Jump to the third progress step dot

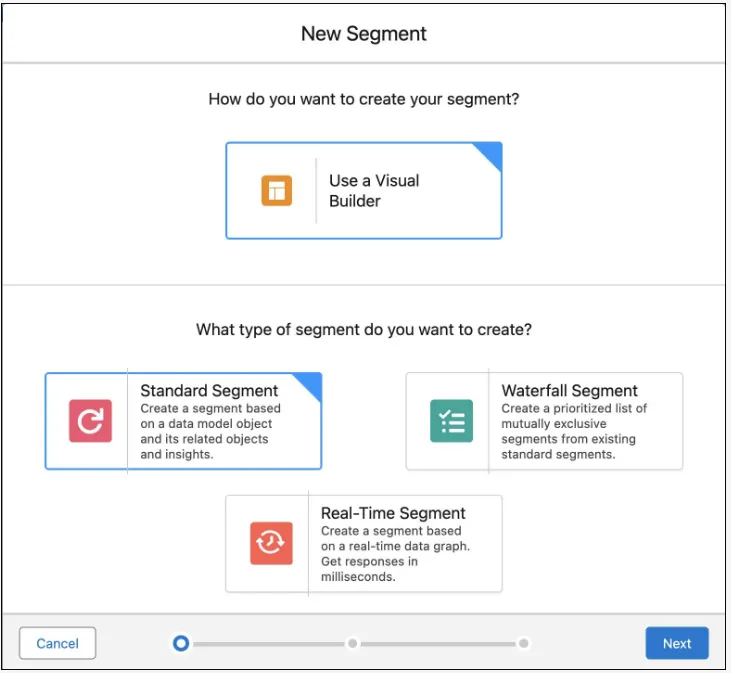pos(523,643)
